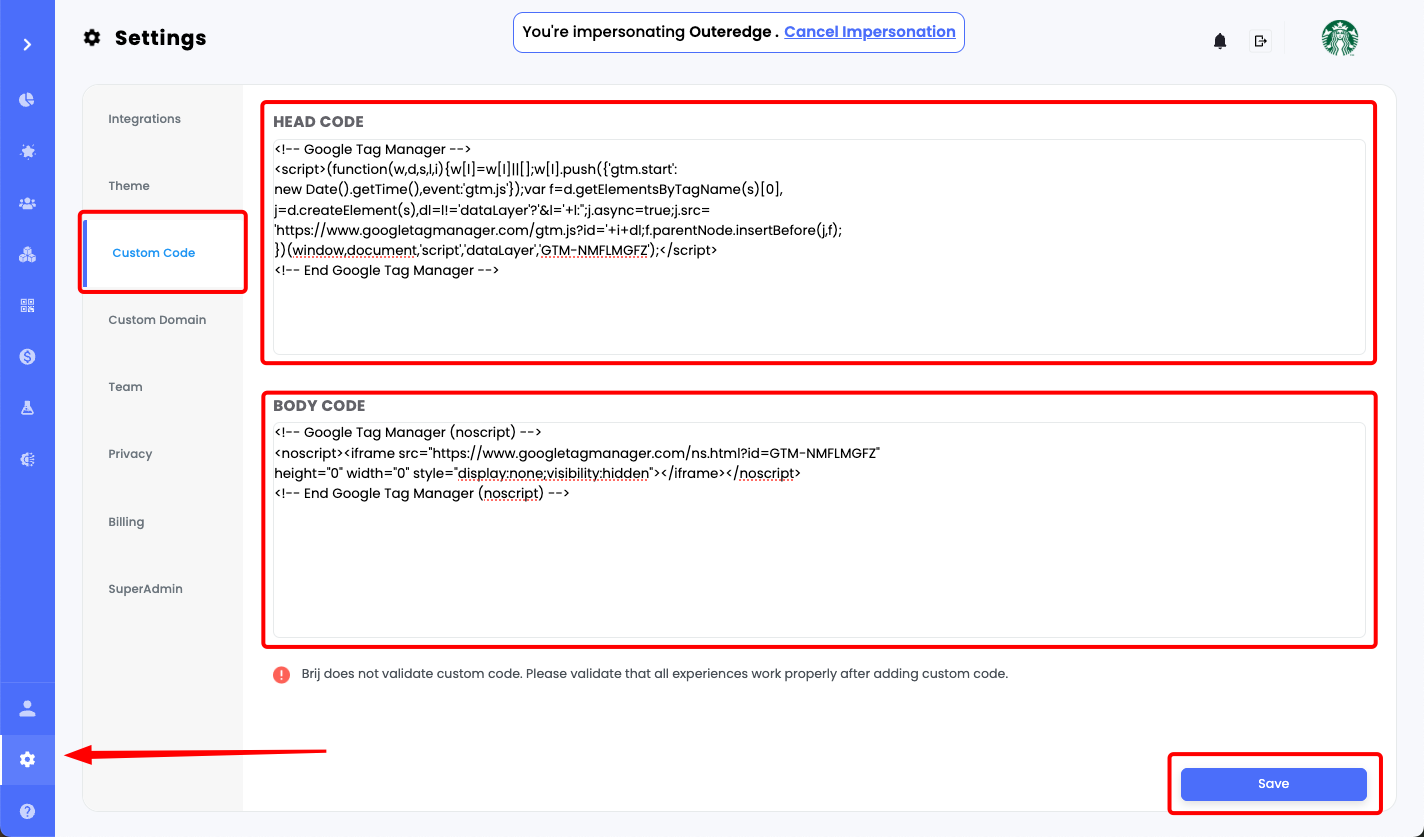Click the BODY CODE heading label
Viewport: 1424px width, 837px height.
319,406
